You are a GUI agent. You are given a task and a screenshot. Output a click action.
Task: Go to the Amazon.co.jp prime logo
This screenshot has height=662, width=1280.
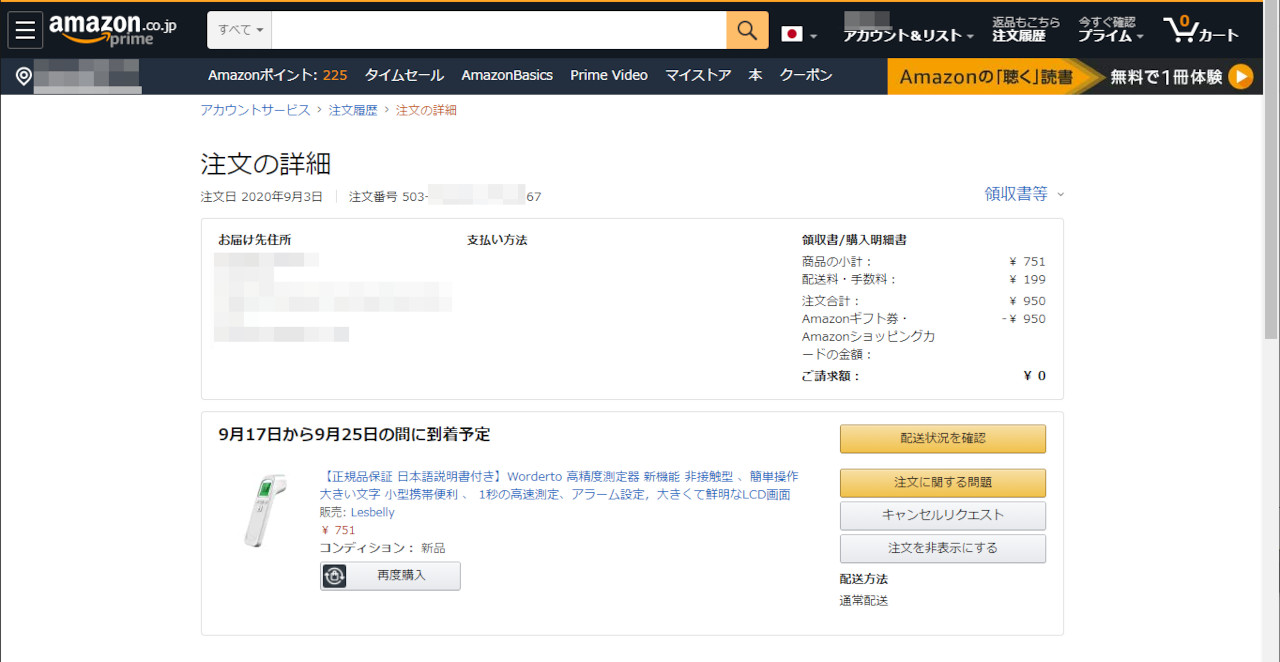113,30
